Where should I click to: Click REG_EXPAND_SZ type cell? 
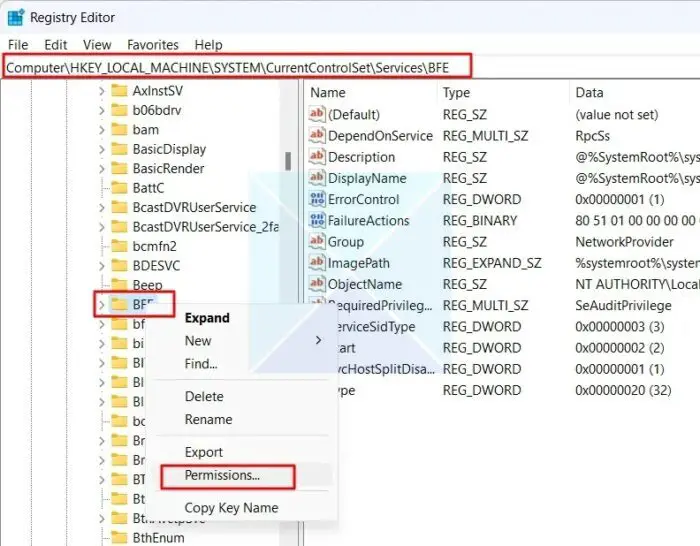pyautogui.click(x=492, y=263)
